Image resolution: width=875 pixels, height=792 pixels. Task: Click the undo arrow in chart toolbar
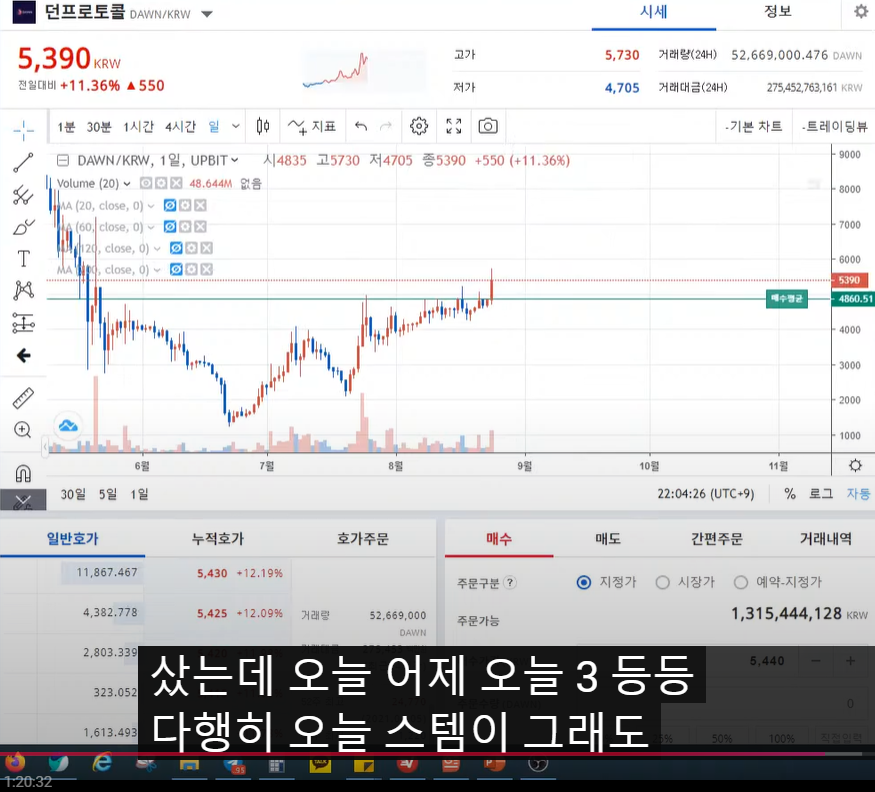(x=361, y=127)
